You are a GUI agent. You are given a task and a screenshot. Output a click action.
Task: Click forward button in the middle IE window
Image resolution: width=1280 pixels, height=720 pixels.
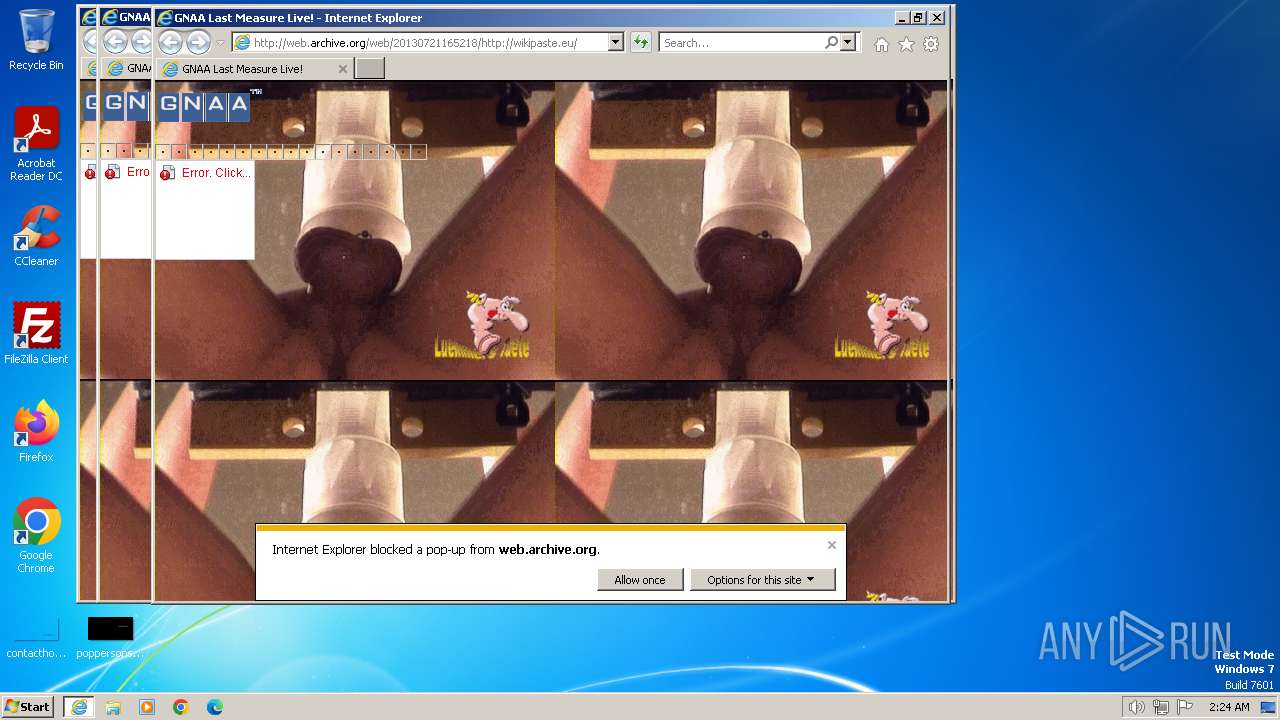142,42
